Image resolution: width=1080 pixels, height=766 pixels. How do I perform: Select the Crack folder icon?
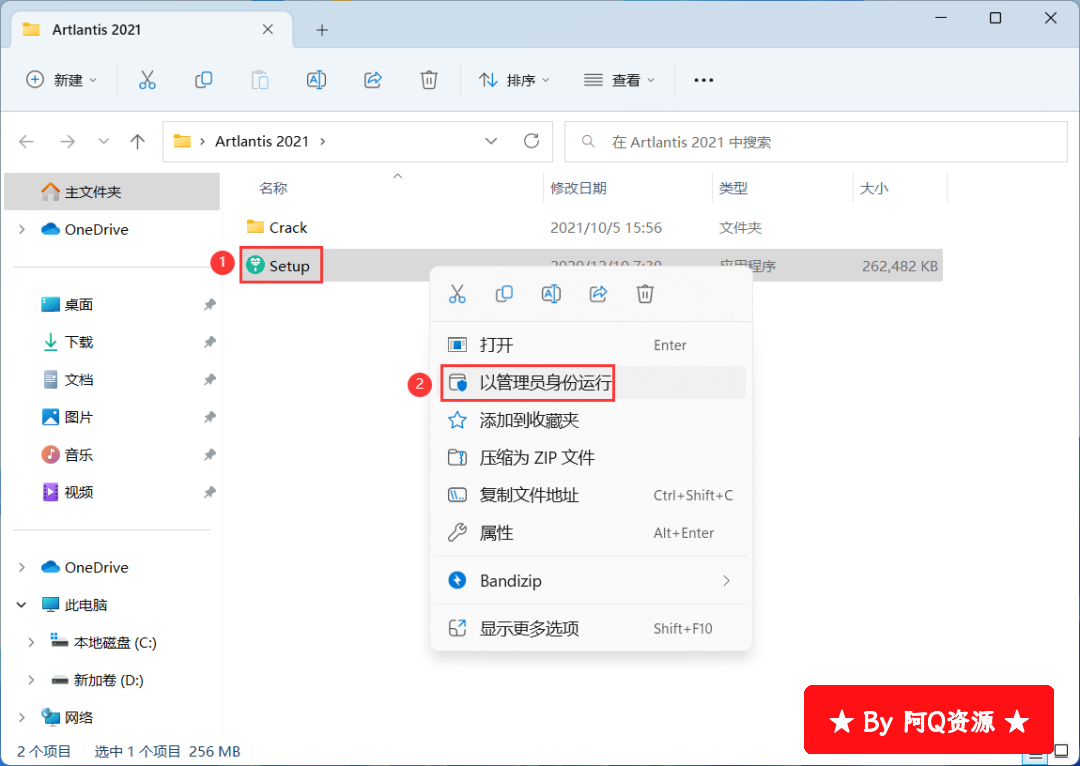(x=256, y=227)
